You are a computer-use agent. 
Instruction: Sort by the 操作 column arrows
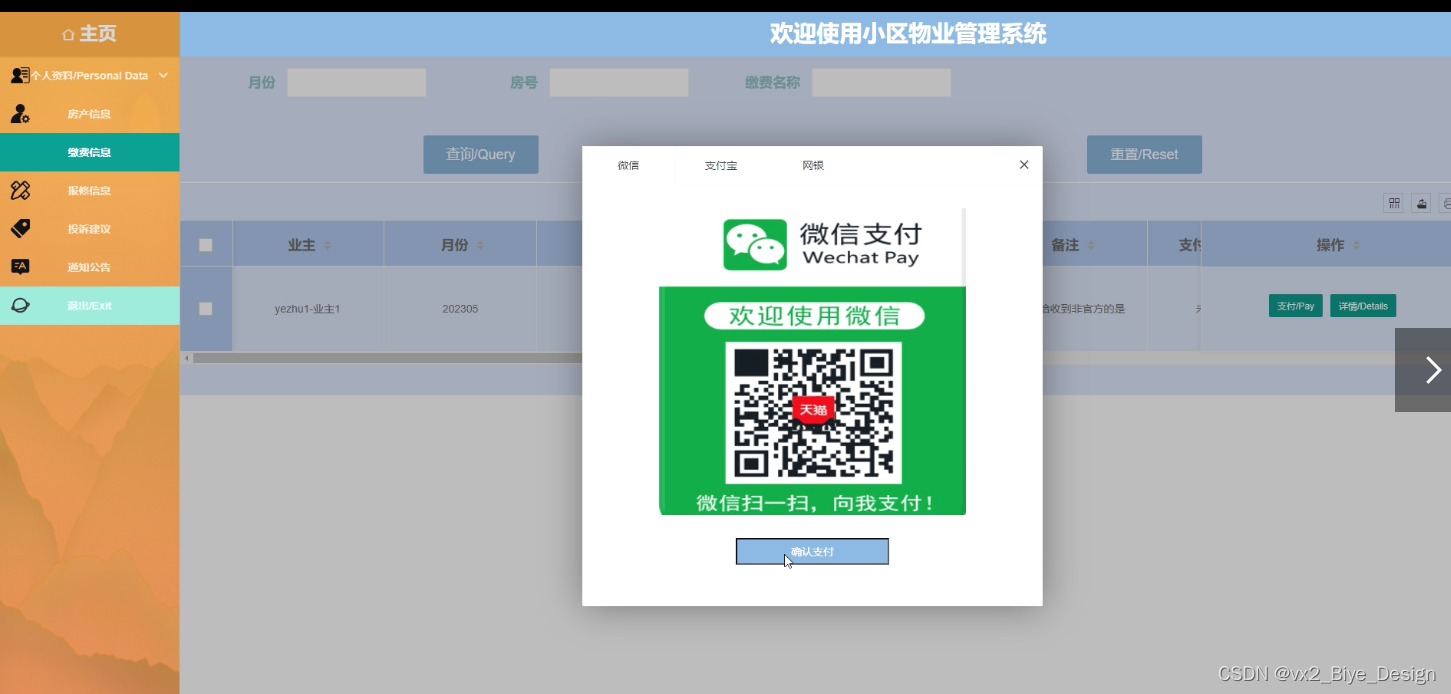1356,245
